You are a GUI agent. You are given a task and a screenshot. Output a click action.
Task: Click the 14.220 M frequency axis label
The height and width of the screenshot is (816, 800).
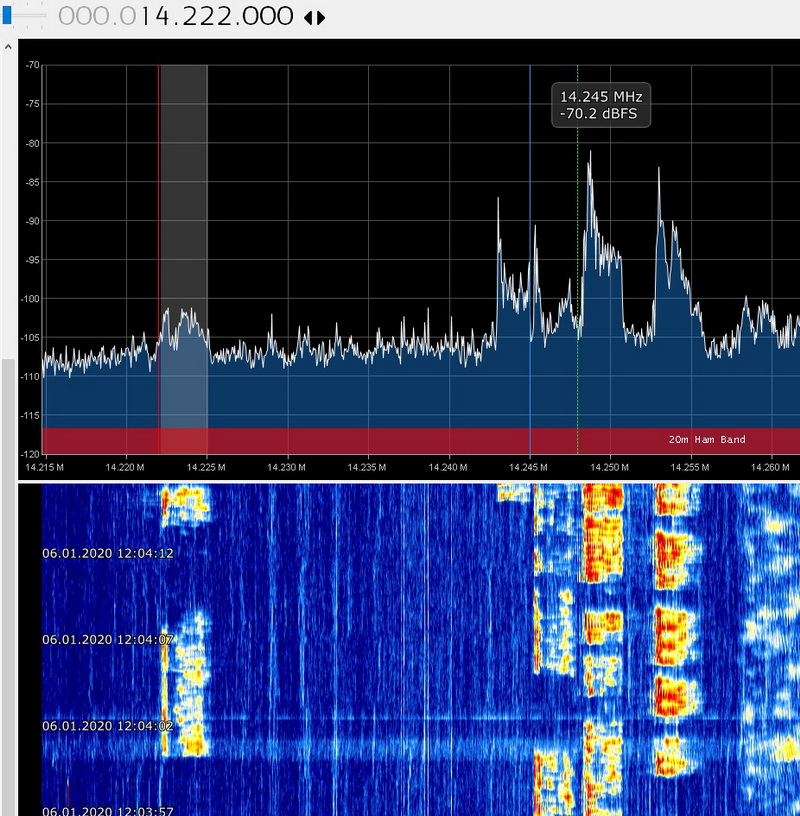point(125,467)
